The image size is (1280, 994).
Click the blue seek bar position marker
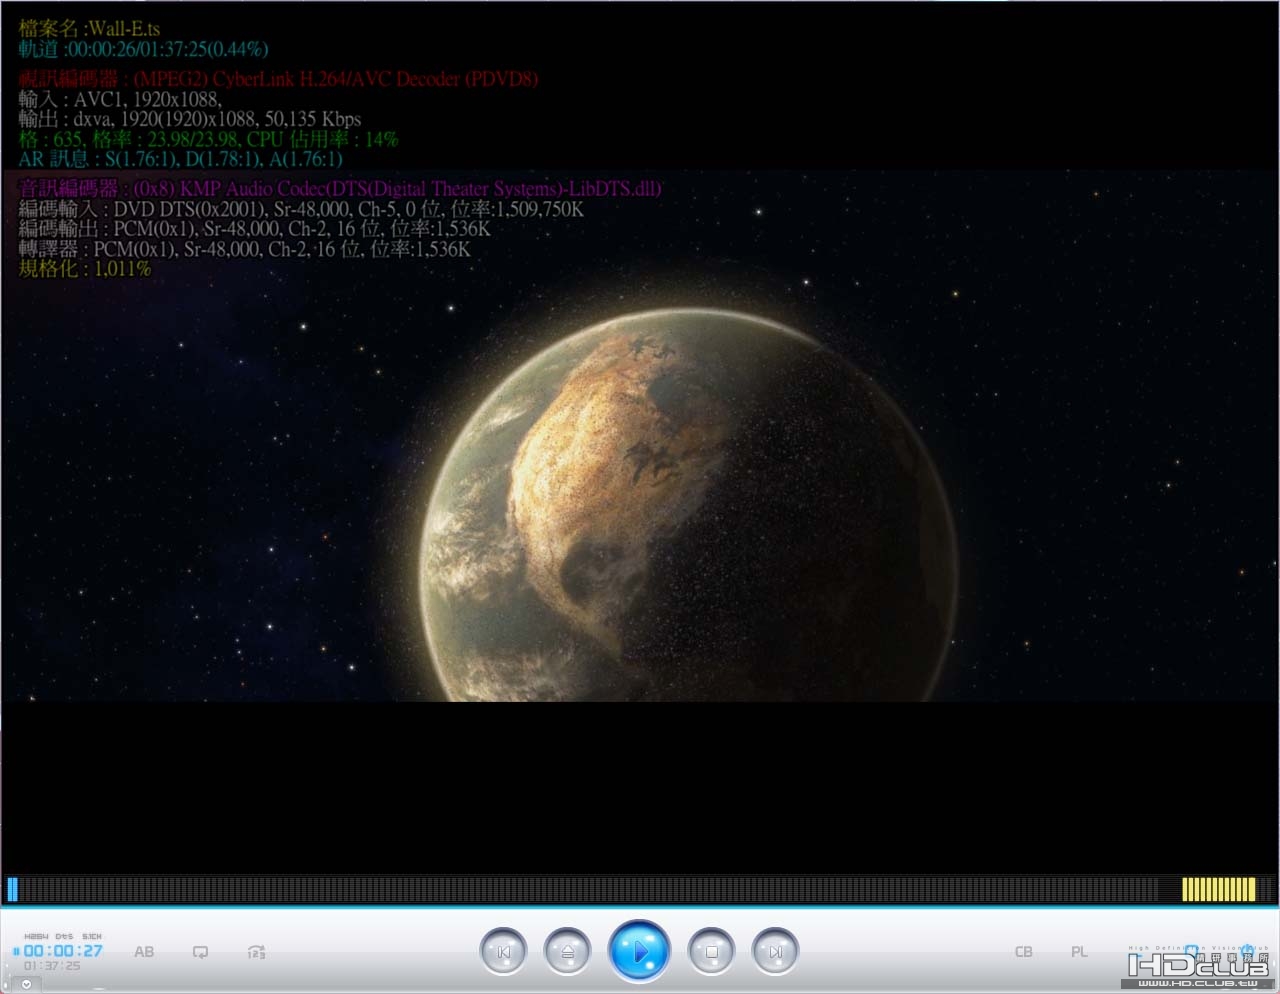pos(13,889)
